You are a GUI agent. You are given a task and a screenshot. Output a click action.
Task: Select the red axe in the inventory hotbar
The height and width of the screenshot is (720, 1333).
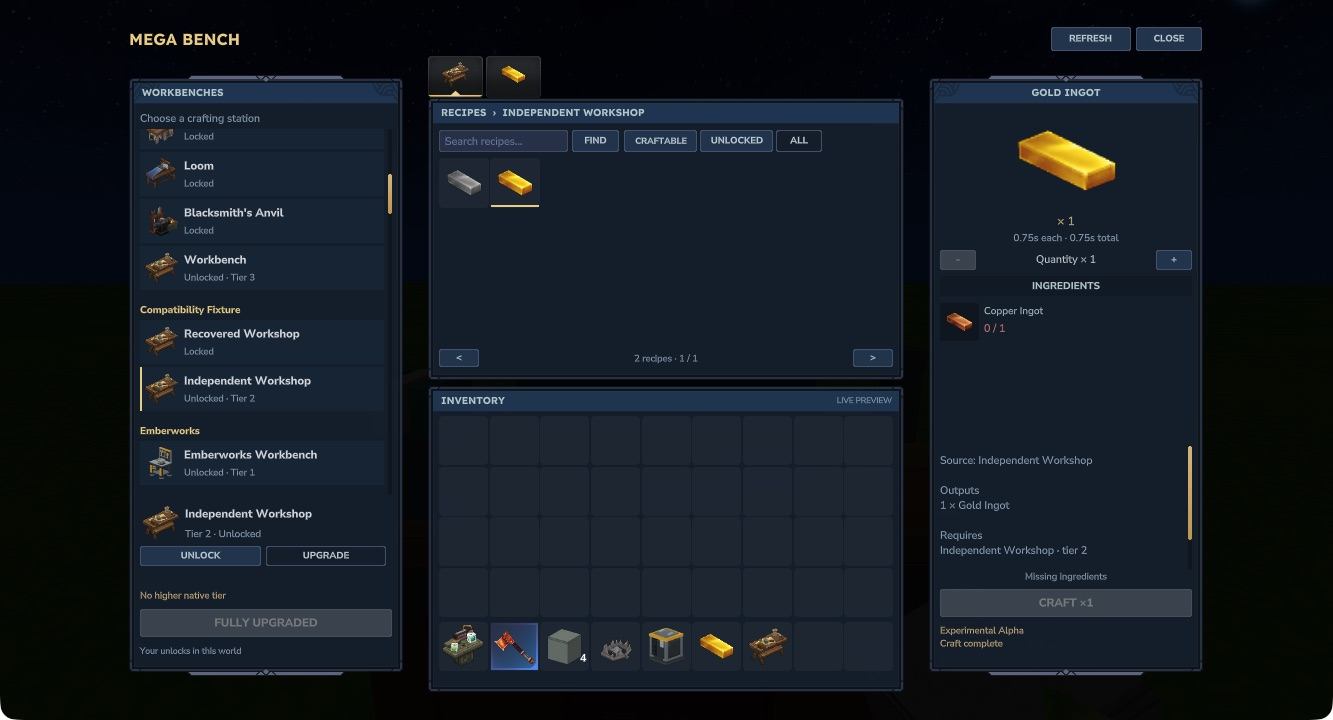point(514,647)
